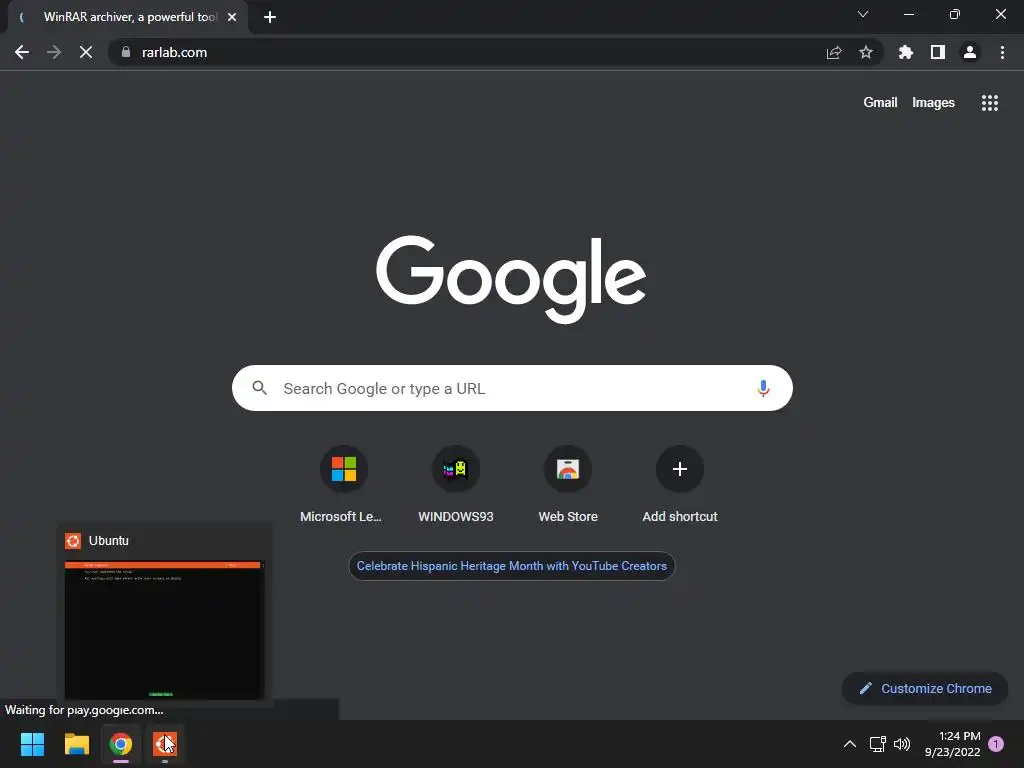Open File Explorer from taskbar
Screen dimensions: 1024x768
click(x=76, y=744)
